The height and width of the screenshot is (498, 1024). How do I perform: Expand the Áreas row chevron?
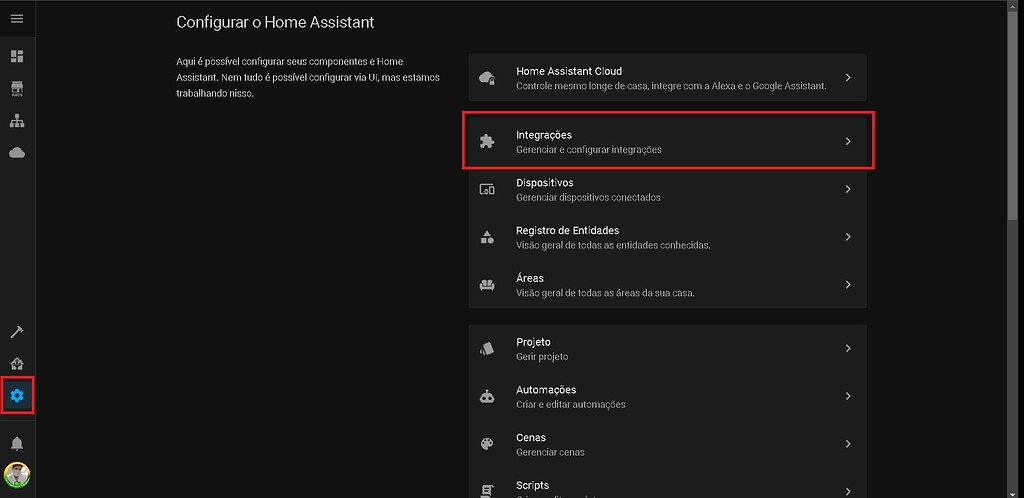tap(847, 285)
